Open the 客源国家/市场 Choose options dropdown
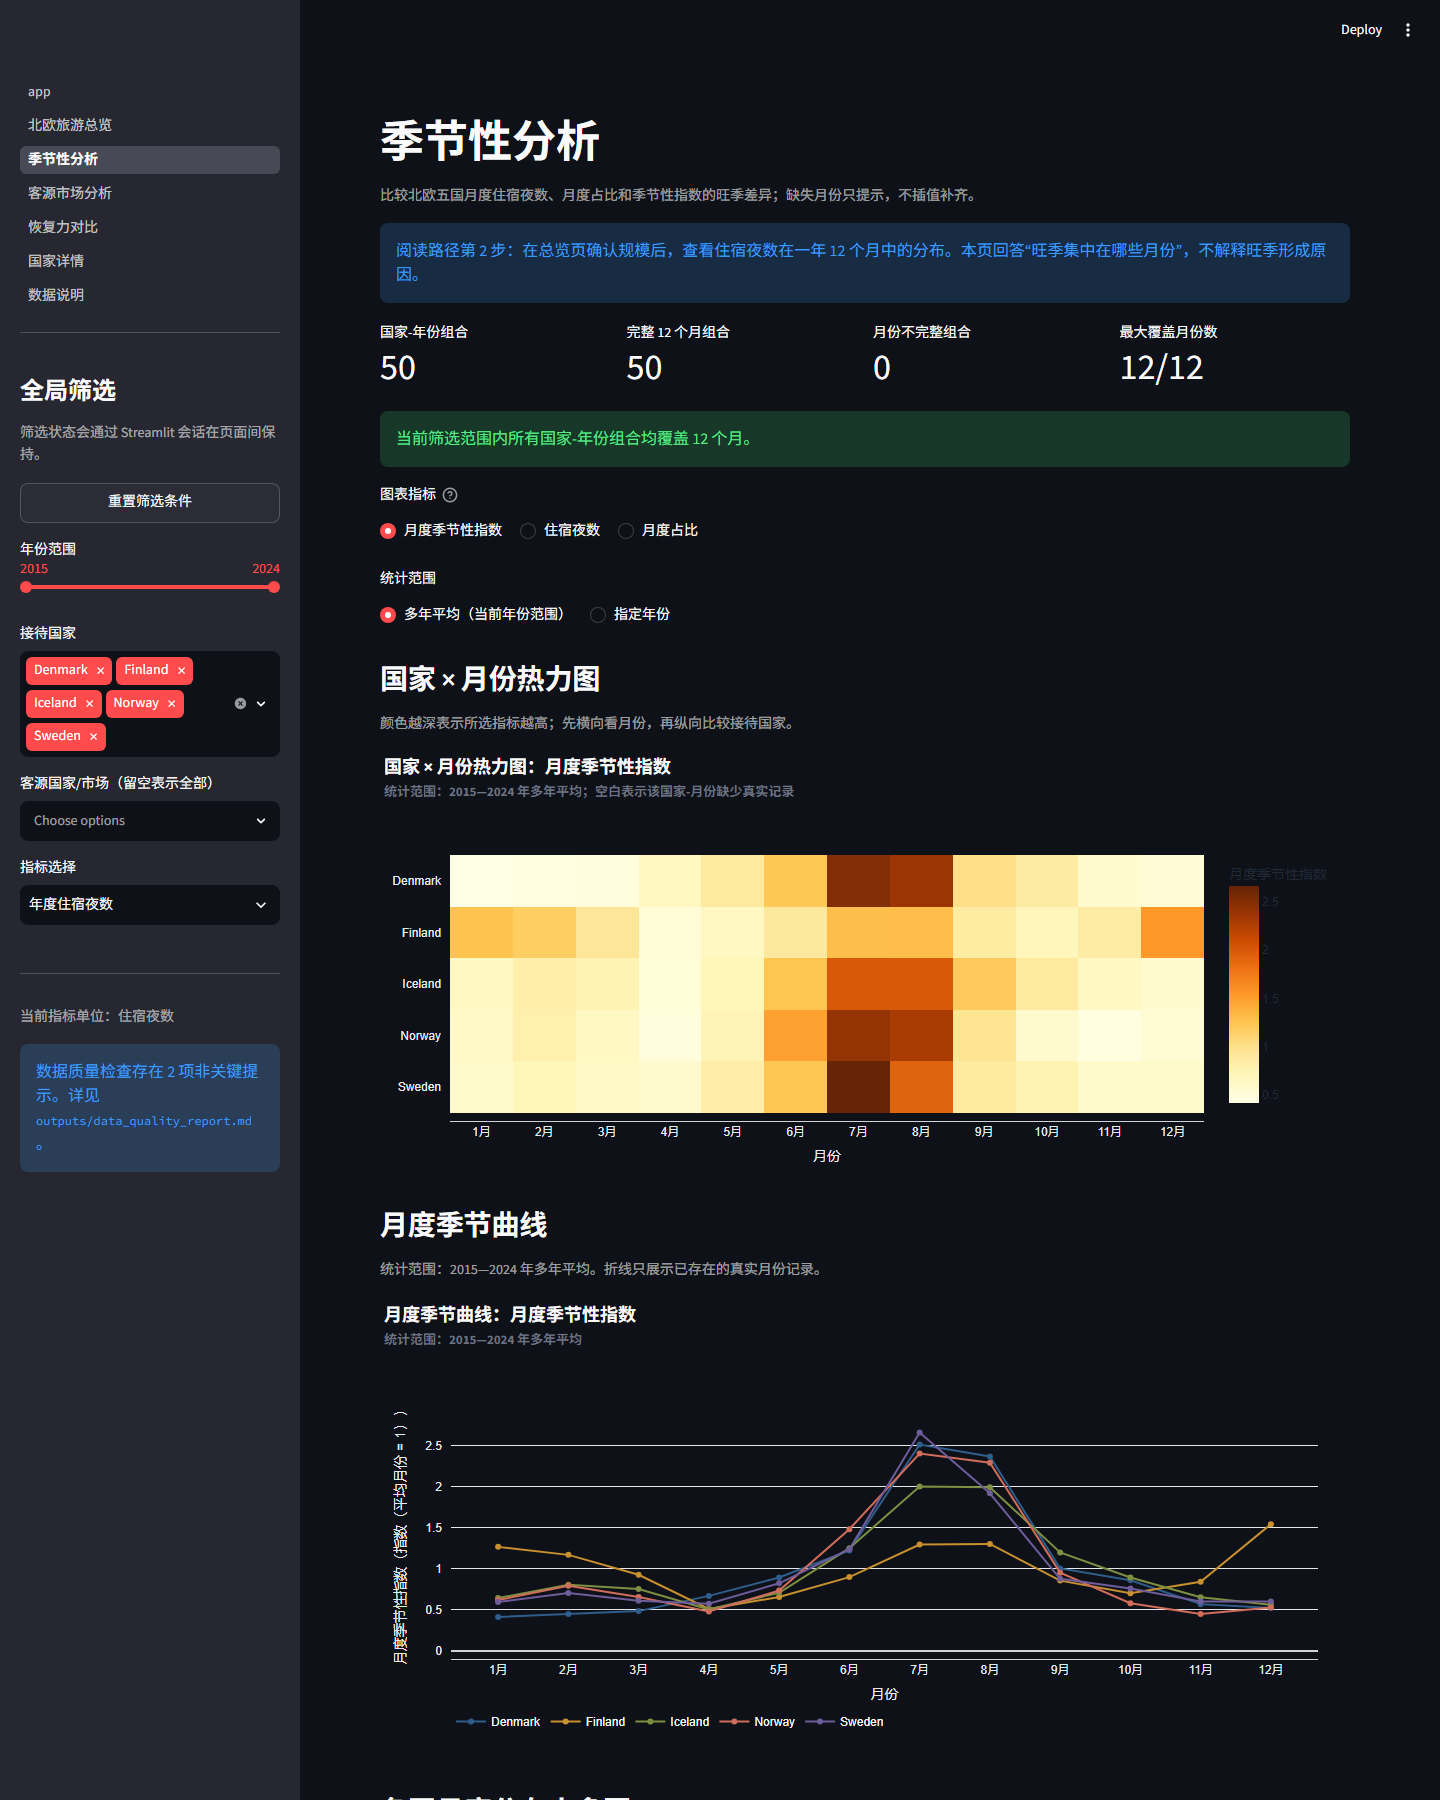Viewport: 1440px width, 1800px height. 150,821
